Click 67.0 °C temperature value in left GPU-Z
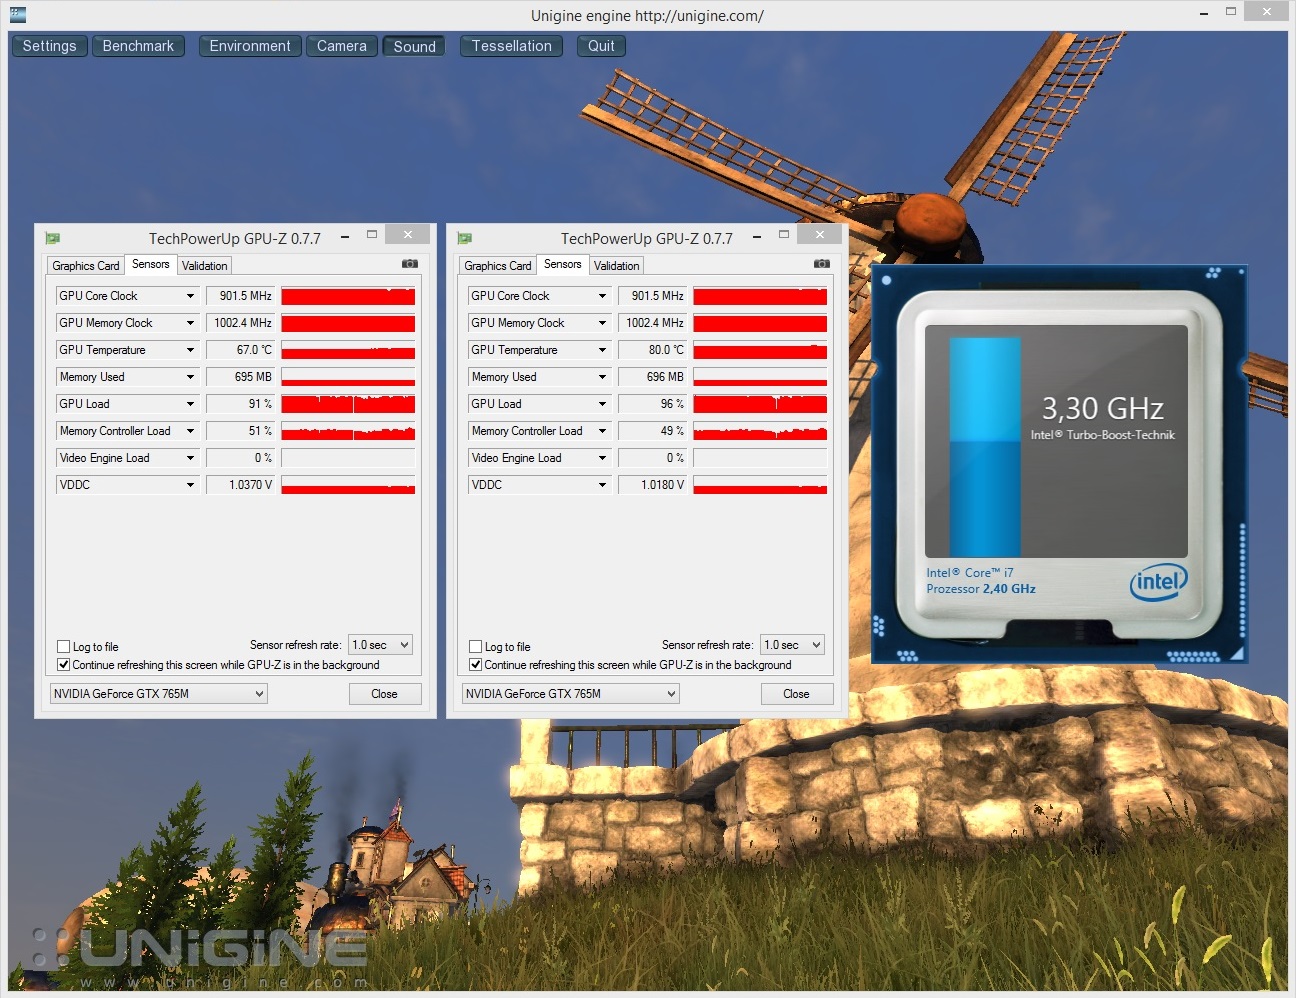The width and height of the screenshot is (1296, 998). point(241,350)
